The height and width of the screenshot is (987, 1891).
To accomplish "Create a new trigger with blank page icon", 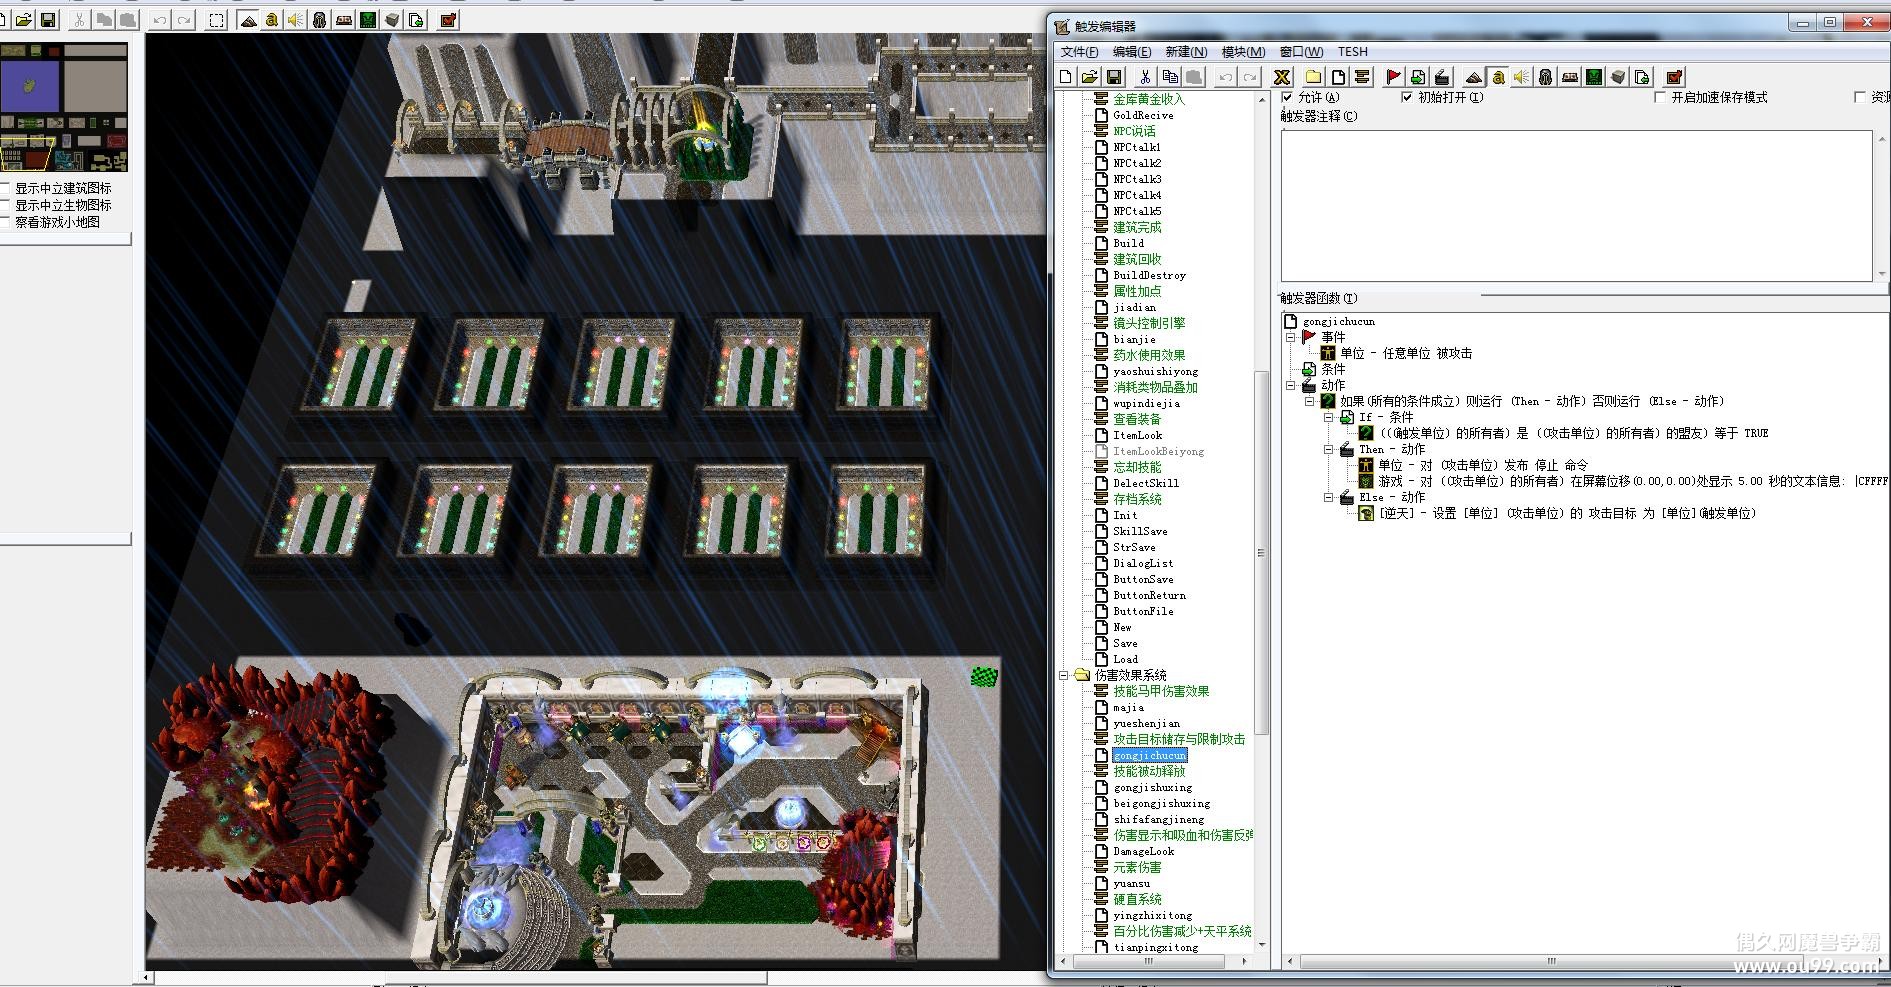I will click(1338, 77).
